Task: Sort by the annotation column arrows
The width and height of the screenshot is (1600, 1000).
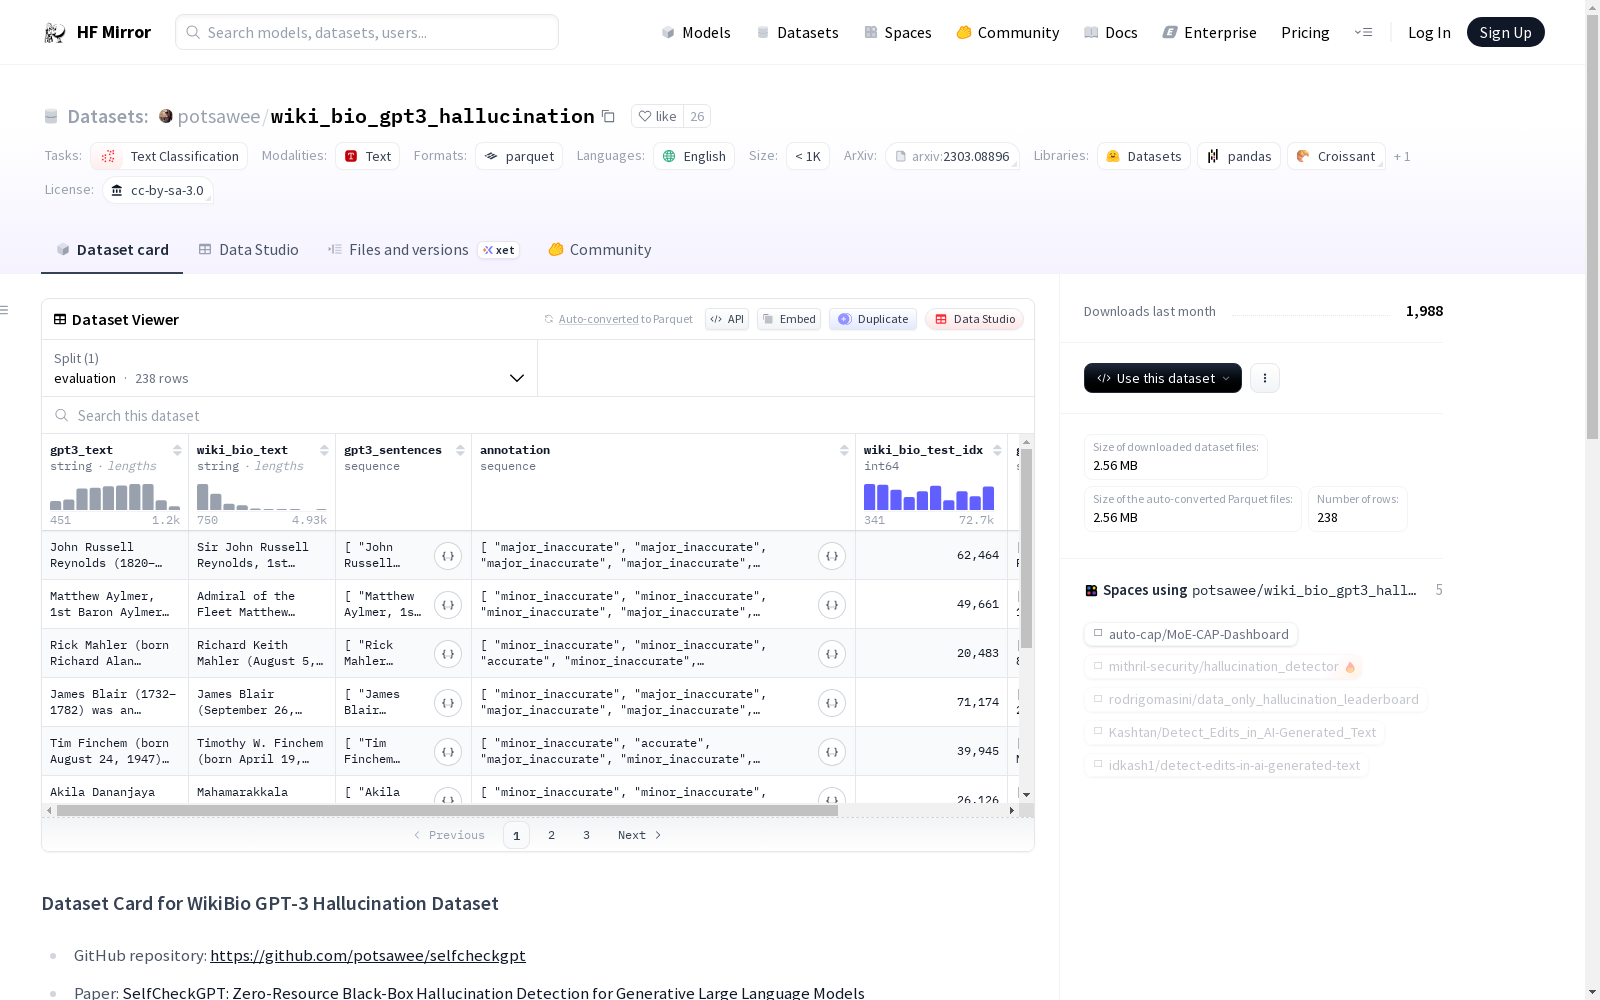Action: pos(844,450)
